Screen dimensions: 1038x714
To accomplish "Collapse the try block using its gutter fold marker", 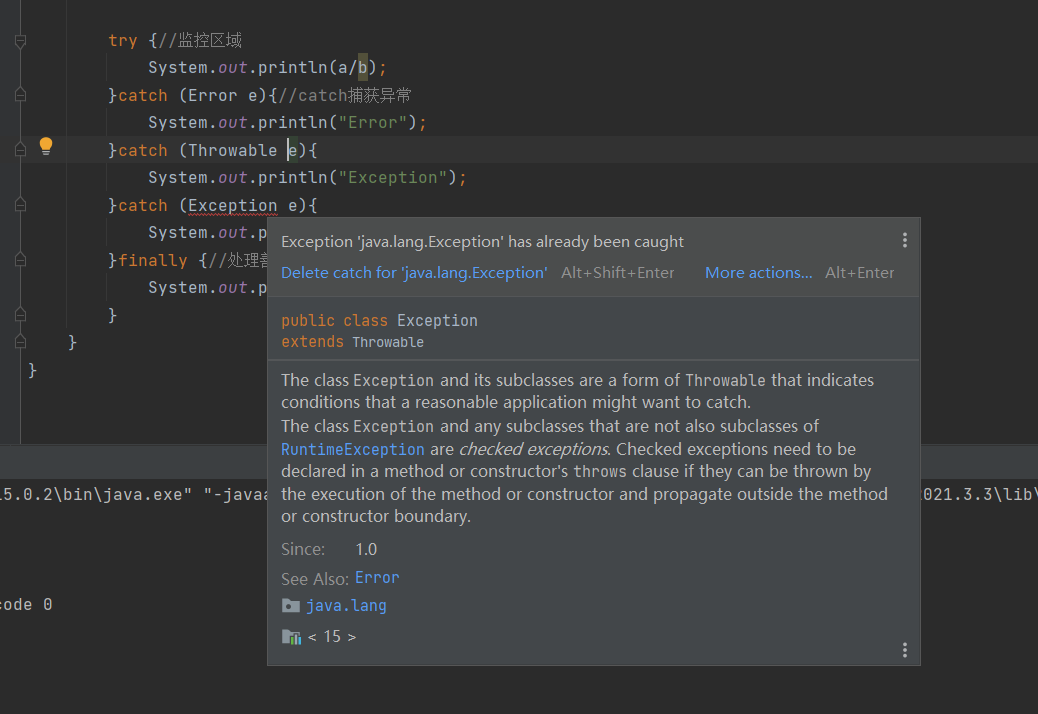I will [x=20, y=41].
